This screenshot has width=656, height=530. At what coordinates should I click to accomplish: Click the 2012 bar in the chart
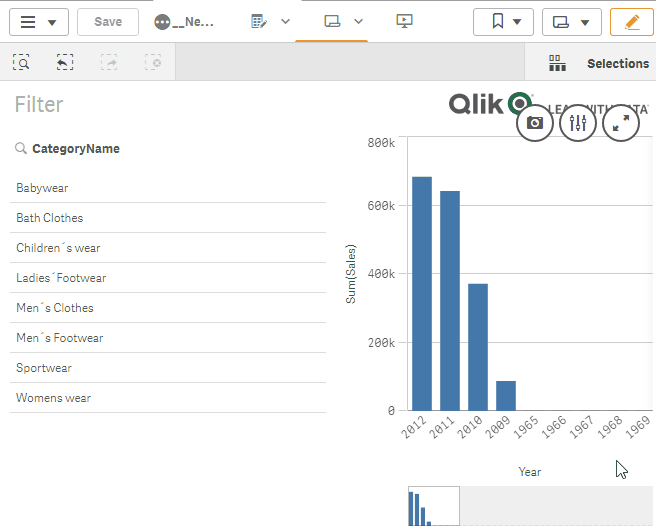[422, 294]
